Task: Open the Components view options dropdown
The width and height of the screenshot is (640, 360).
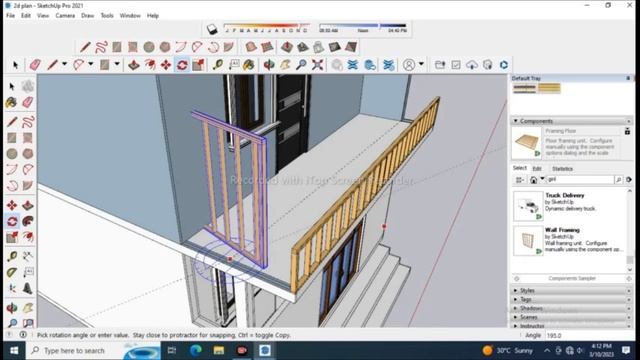Action: coord(520,180)
